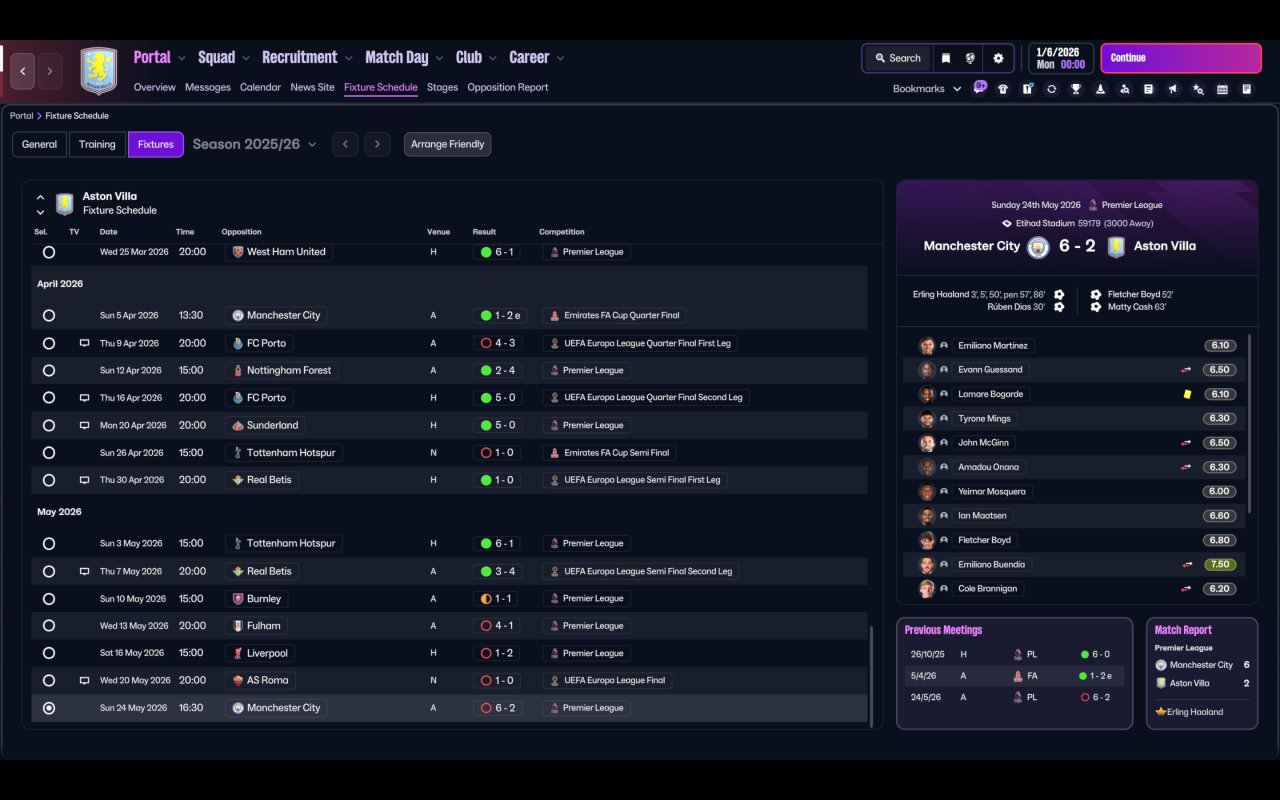
Task: Click the Search button
Action: pyautogui.click(x=897, y=58)
